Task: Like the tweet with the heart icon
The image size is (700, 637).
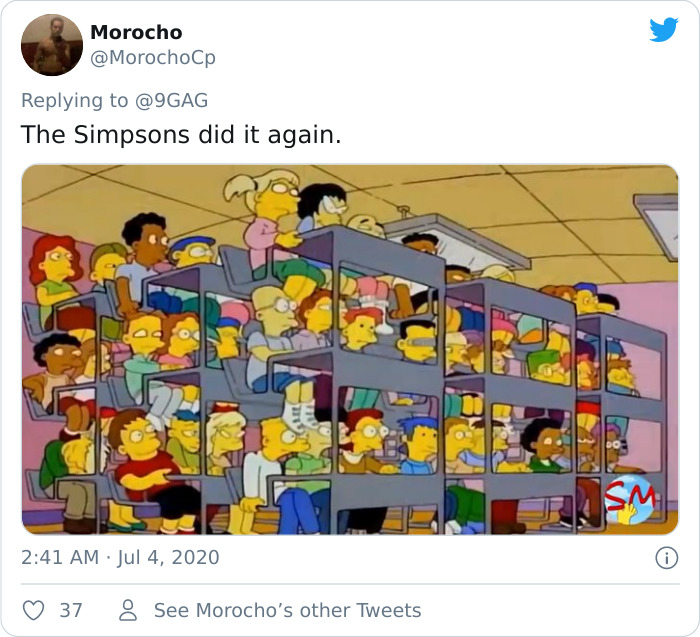Action: [33, 610]
